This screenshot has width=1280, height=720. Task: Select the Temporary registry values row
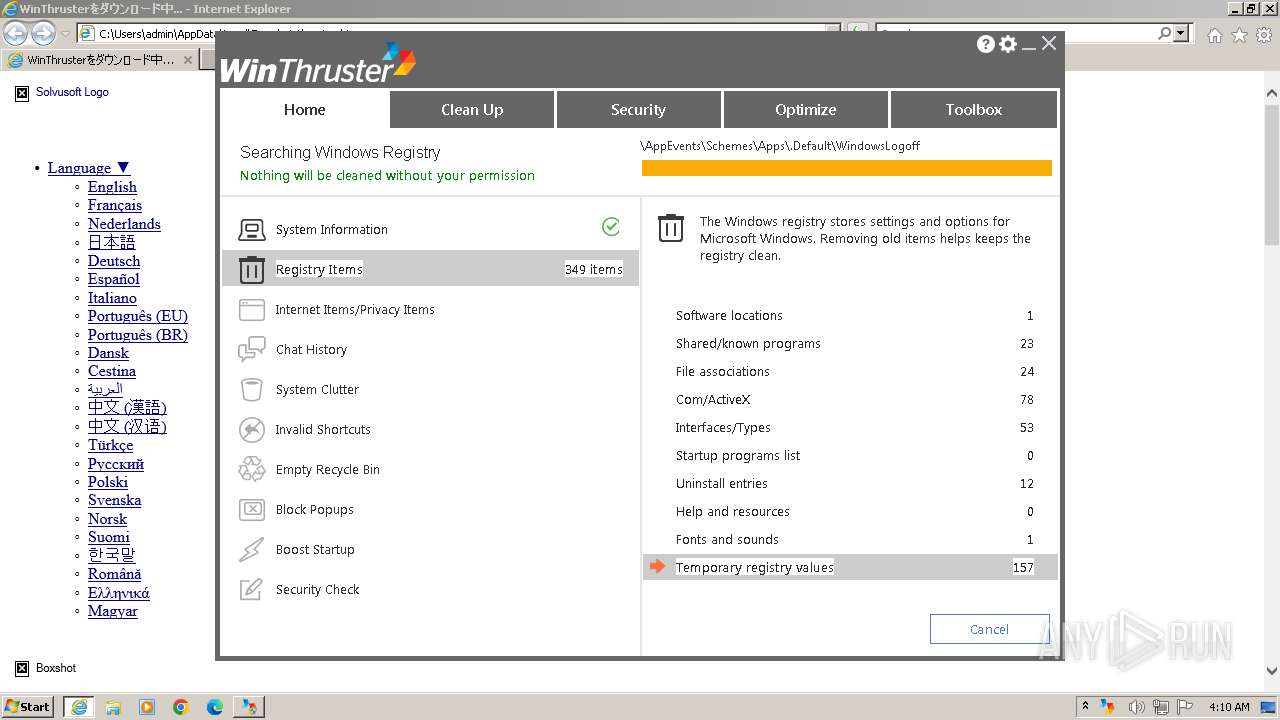coord(850,567)
